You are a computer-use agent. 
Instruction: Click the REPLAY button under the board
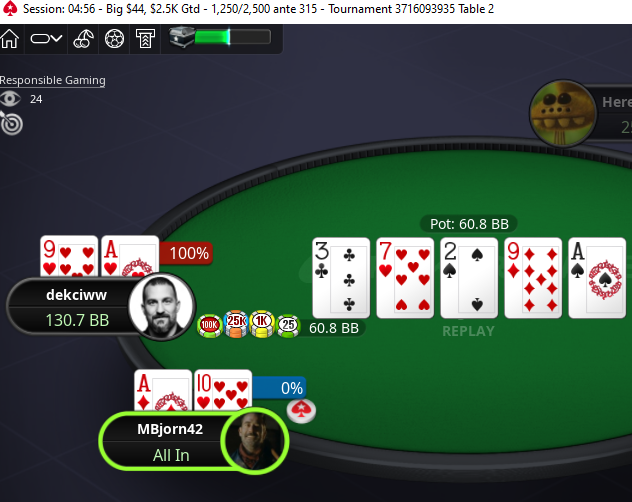tap(468, 331)
